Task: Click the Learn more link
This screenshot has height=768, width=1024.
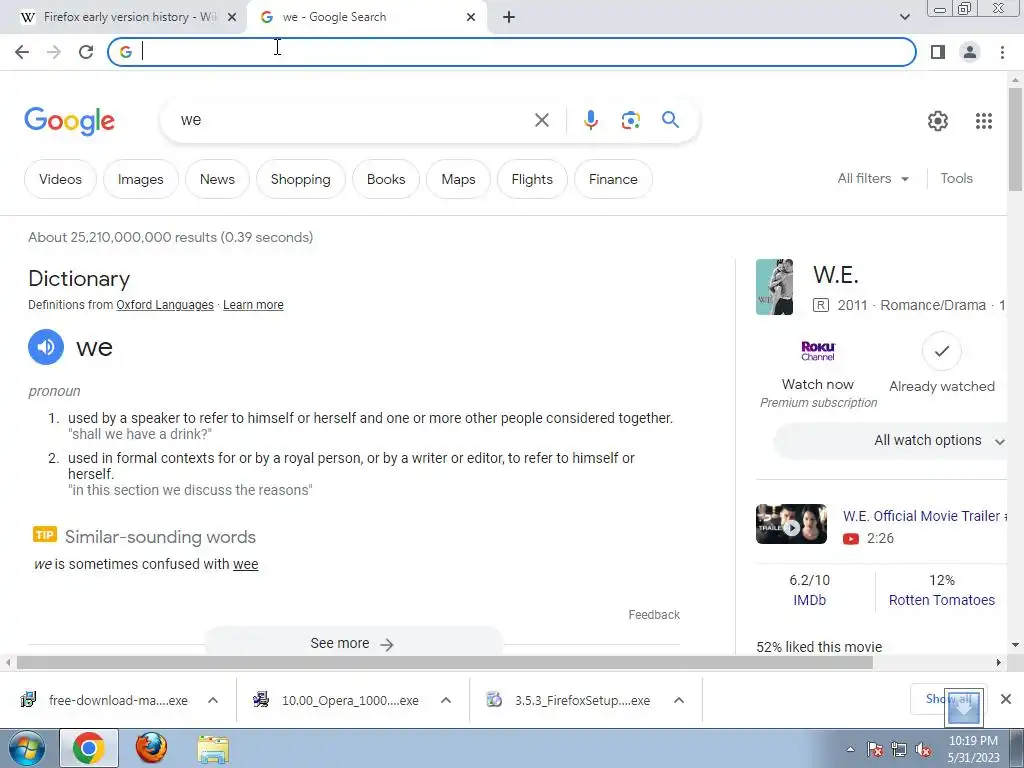Action: tap(253, 305)
